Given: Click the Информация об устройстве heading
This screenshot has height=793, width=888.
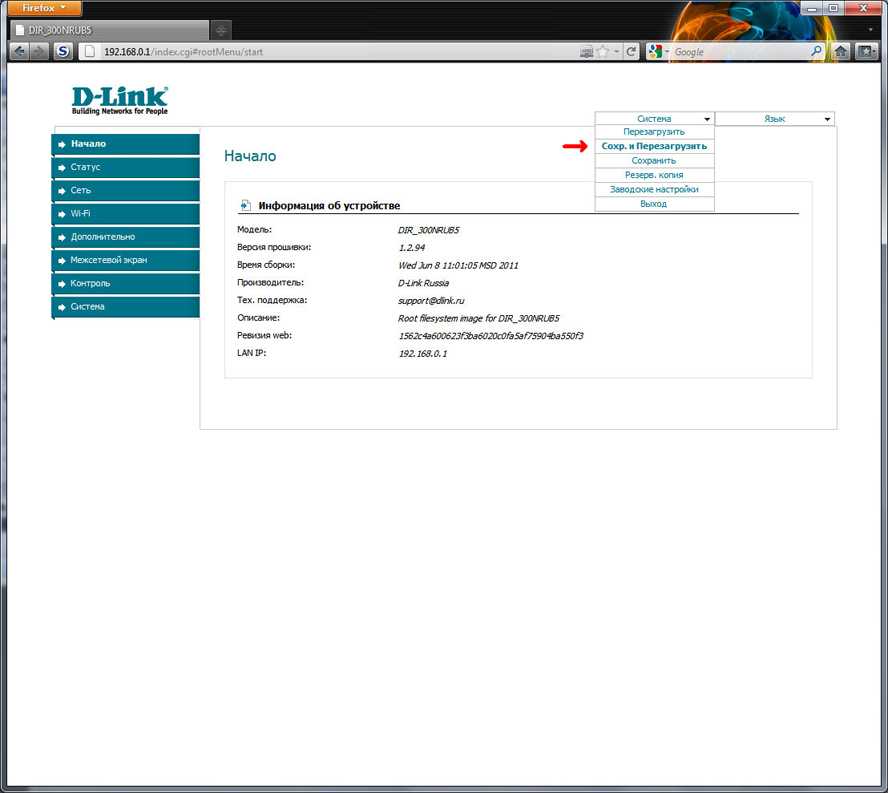Looking at the screenshot, I should point(329,206).
